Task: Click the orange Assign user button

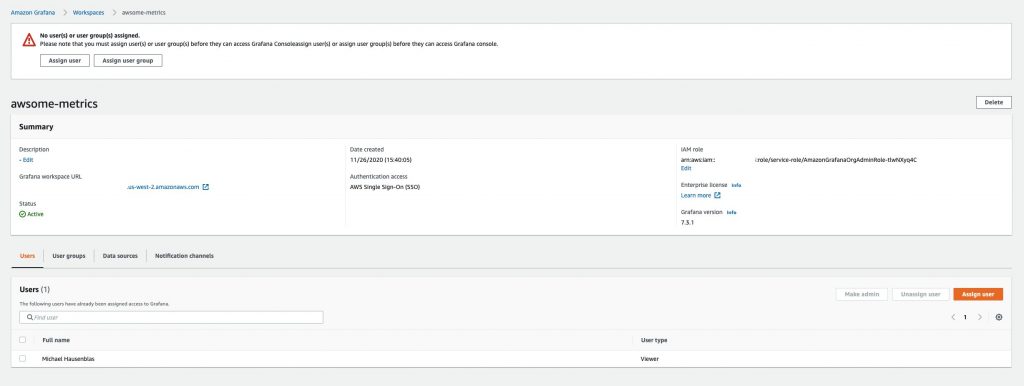Action: (x=978, y=295)
